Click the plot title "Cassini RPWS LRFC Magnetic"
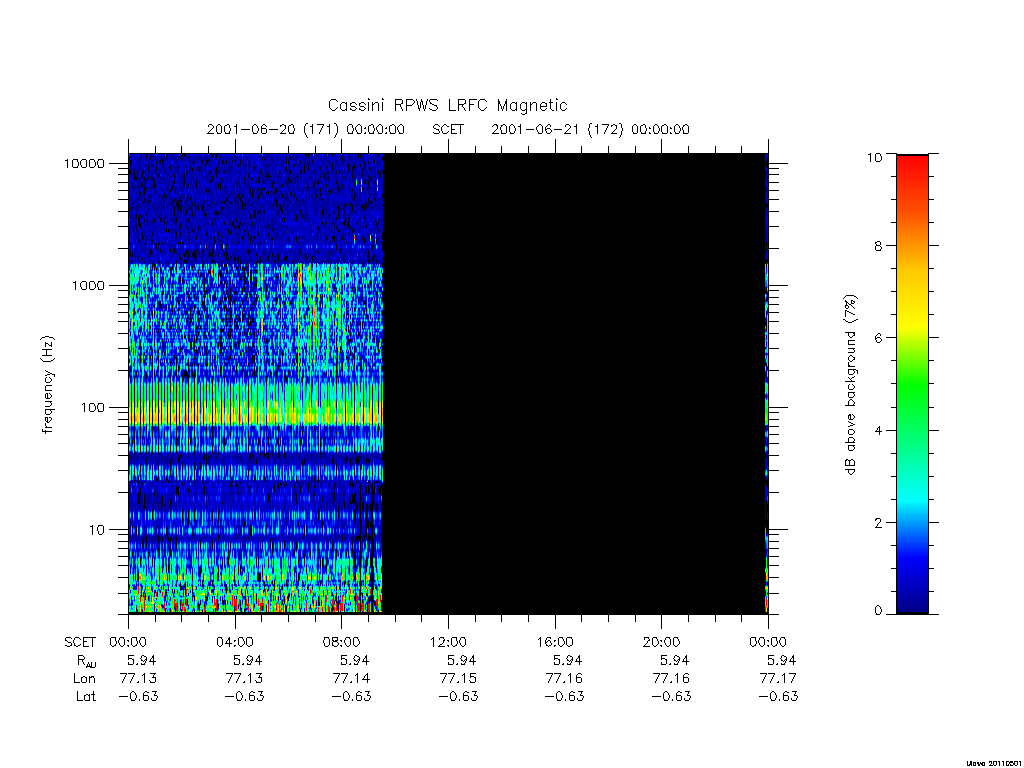 pos(447,105)
